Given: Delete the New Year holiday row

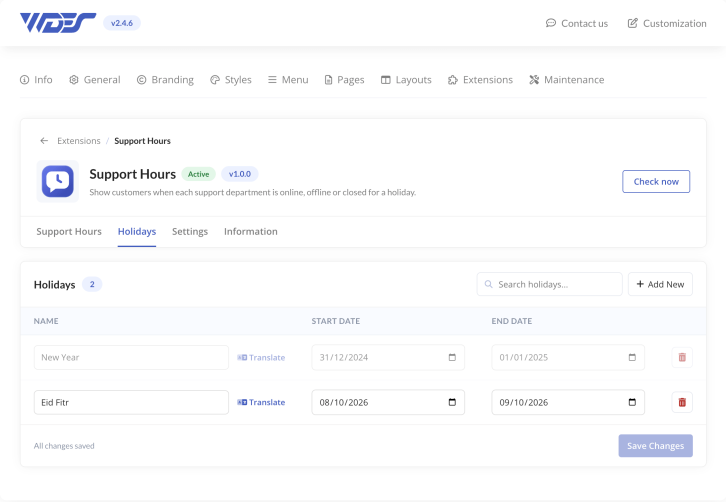Looking at the screenshot, I should click(682, 358).
